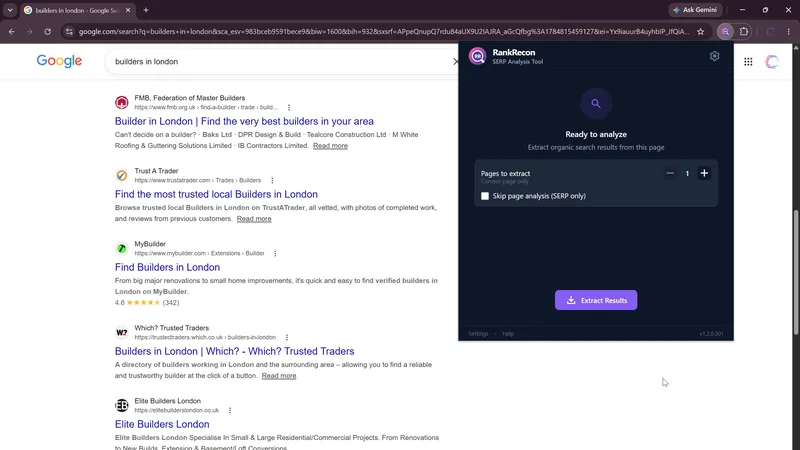Close the builders in london tab
The image size is (800, 450).
click(128, 10)
